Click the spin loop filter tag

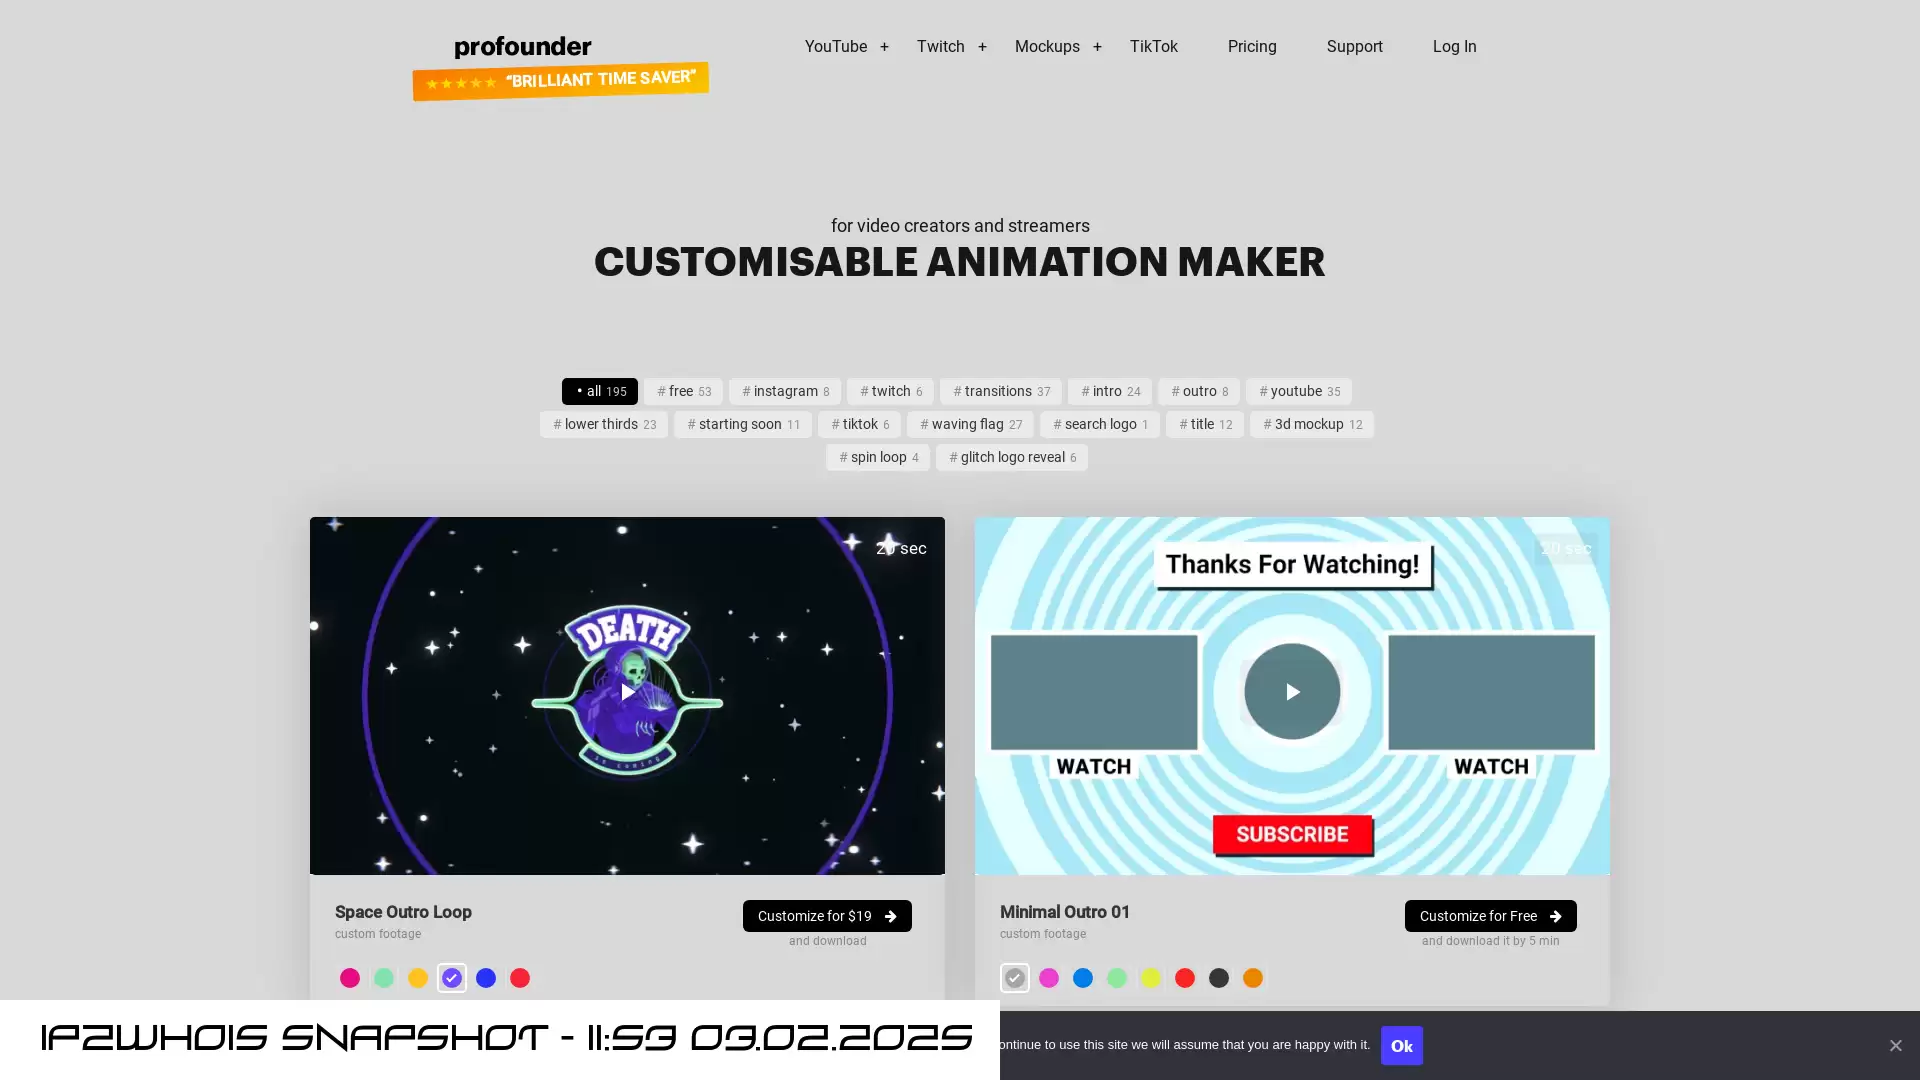coord(878,456)
